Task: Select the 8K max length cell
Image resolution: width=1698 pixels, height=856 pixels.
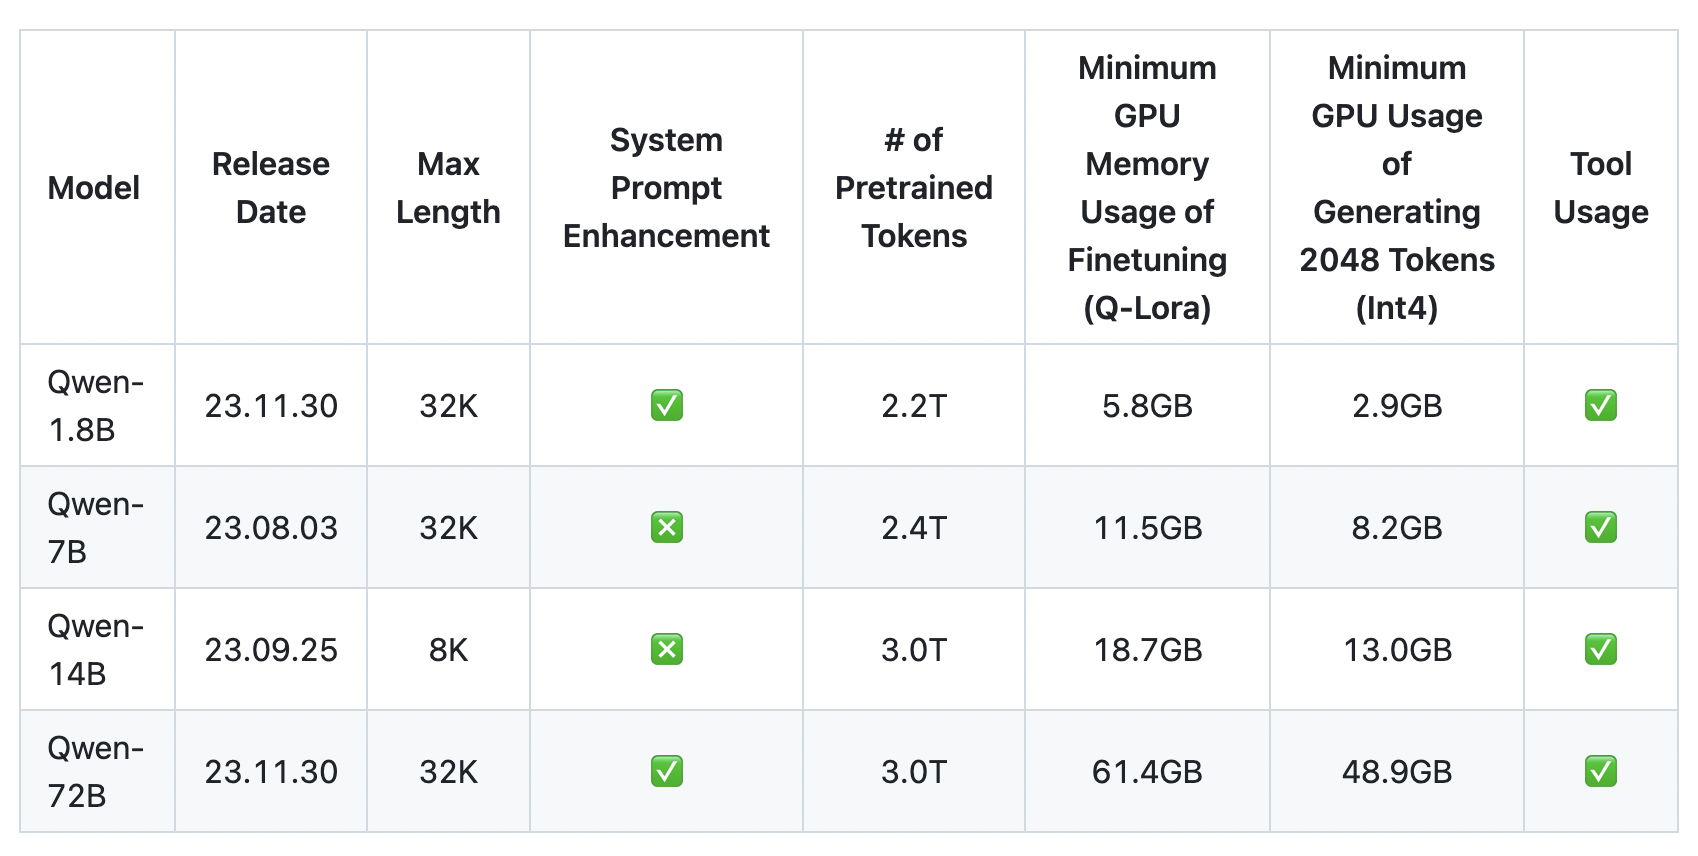Action: [448, 650]
